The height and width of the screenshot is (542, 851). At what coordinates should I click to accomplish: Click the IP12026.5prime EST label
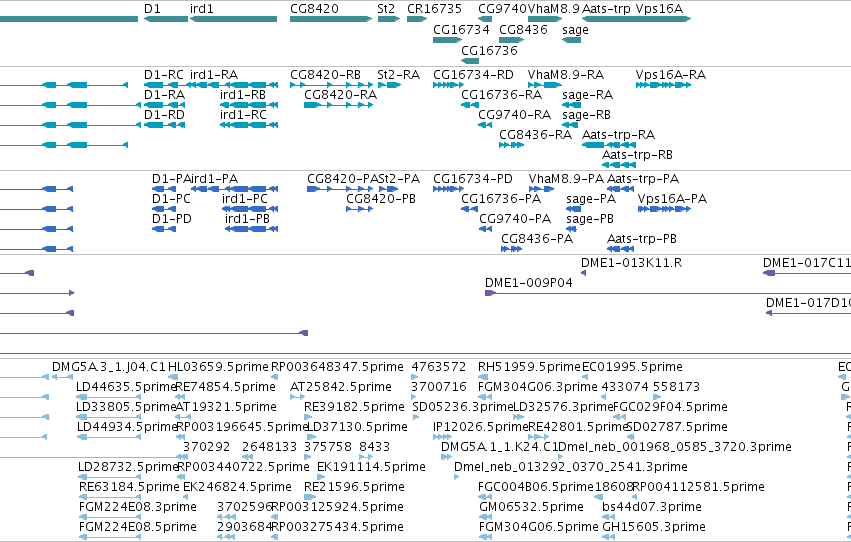pyautogui.click(x=481, y=428)
